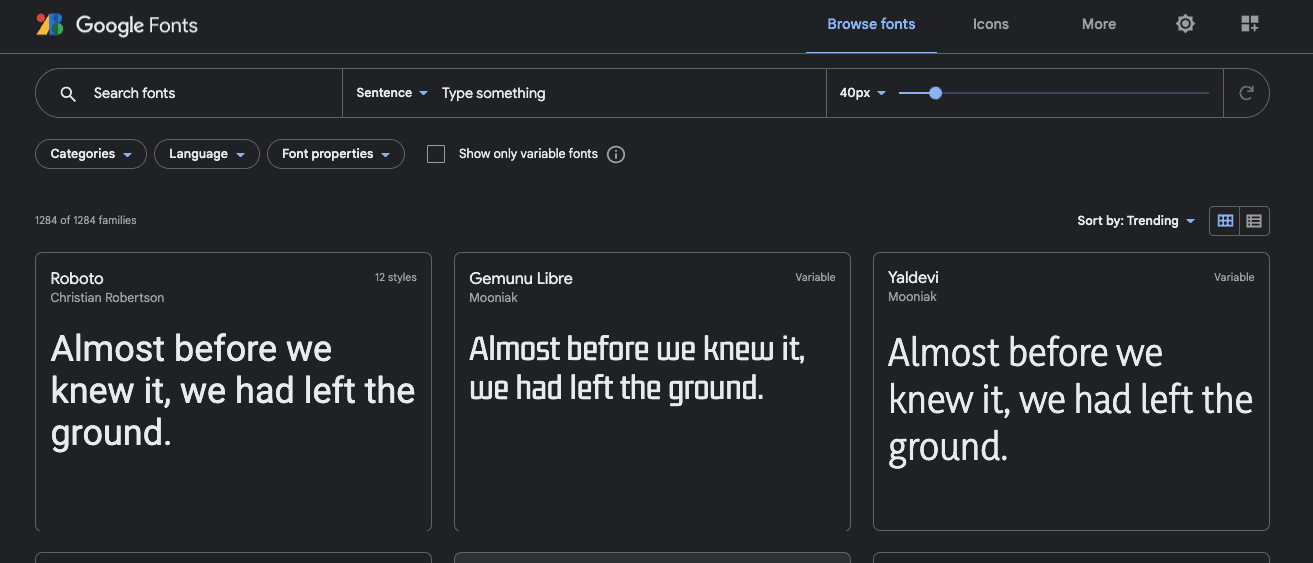Go to the Icons tab
This screenshot has height=563, width=1313.
(991, 24)
